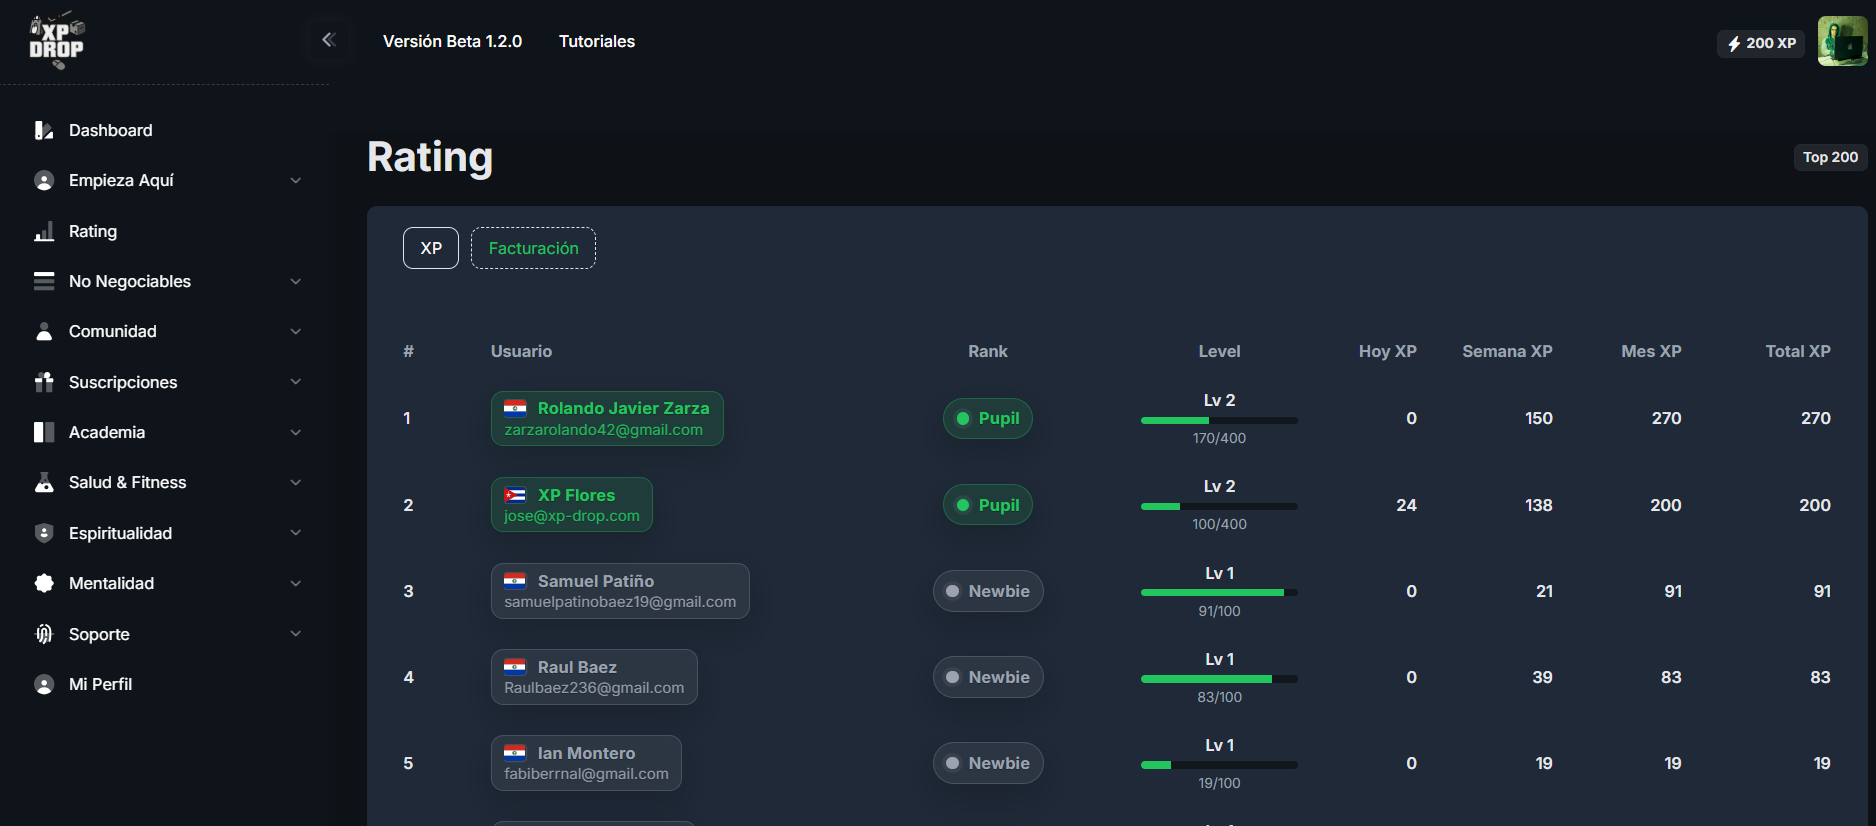Click the XP Drop logo
1876x826 pixels.
point(57,41)
